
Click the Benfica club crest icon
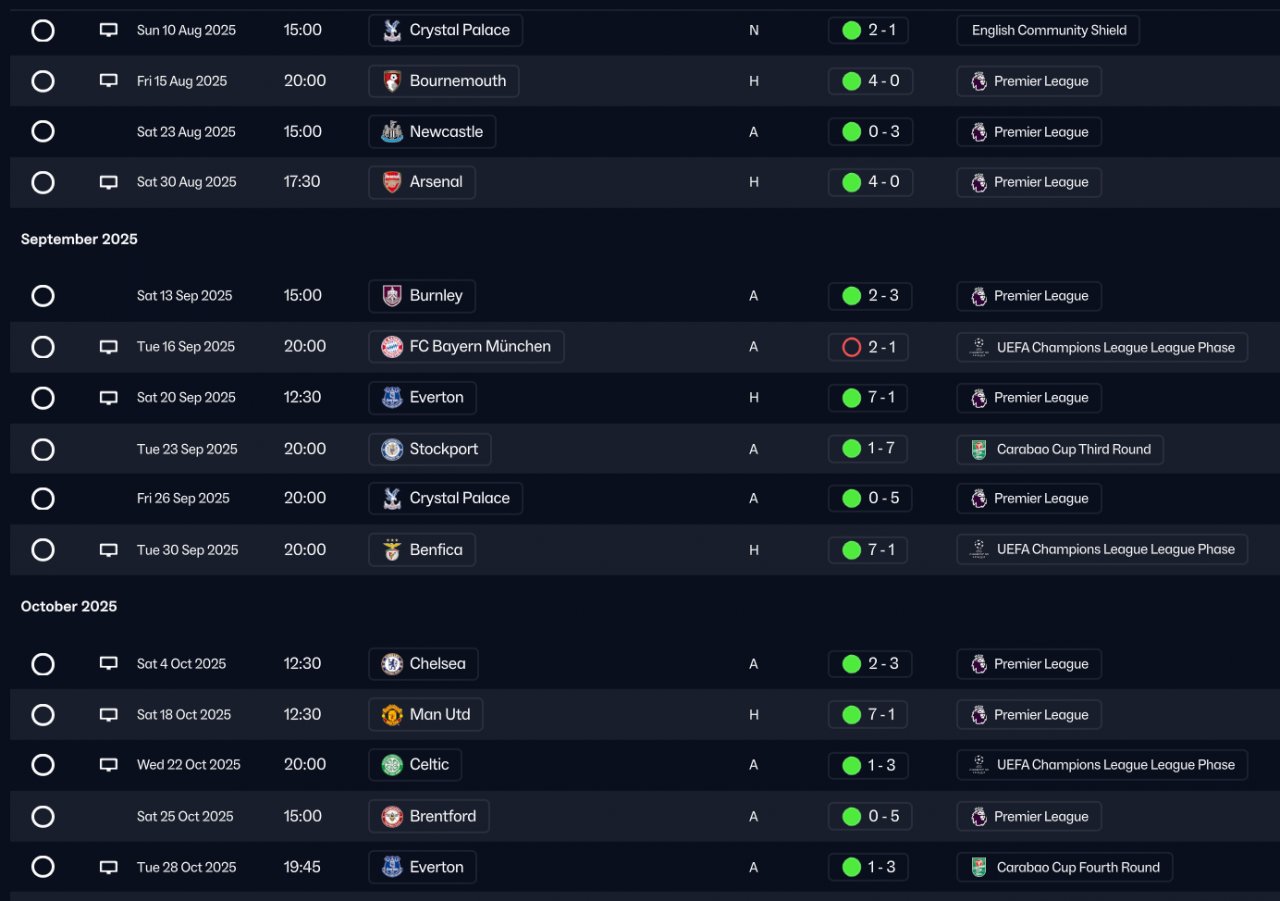pos(392,550)
